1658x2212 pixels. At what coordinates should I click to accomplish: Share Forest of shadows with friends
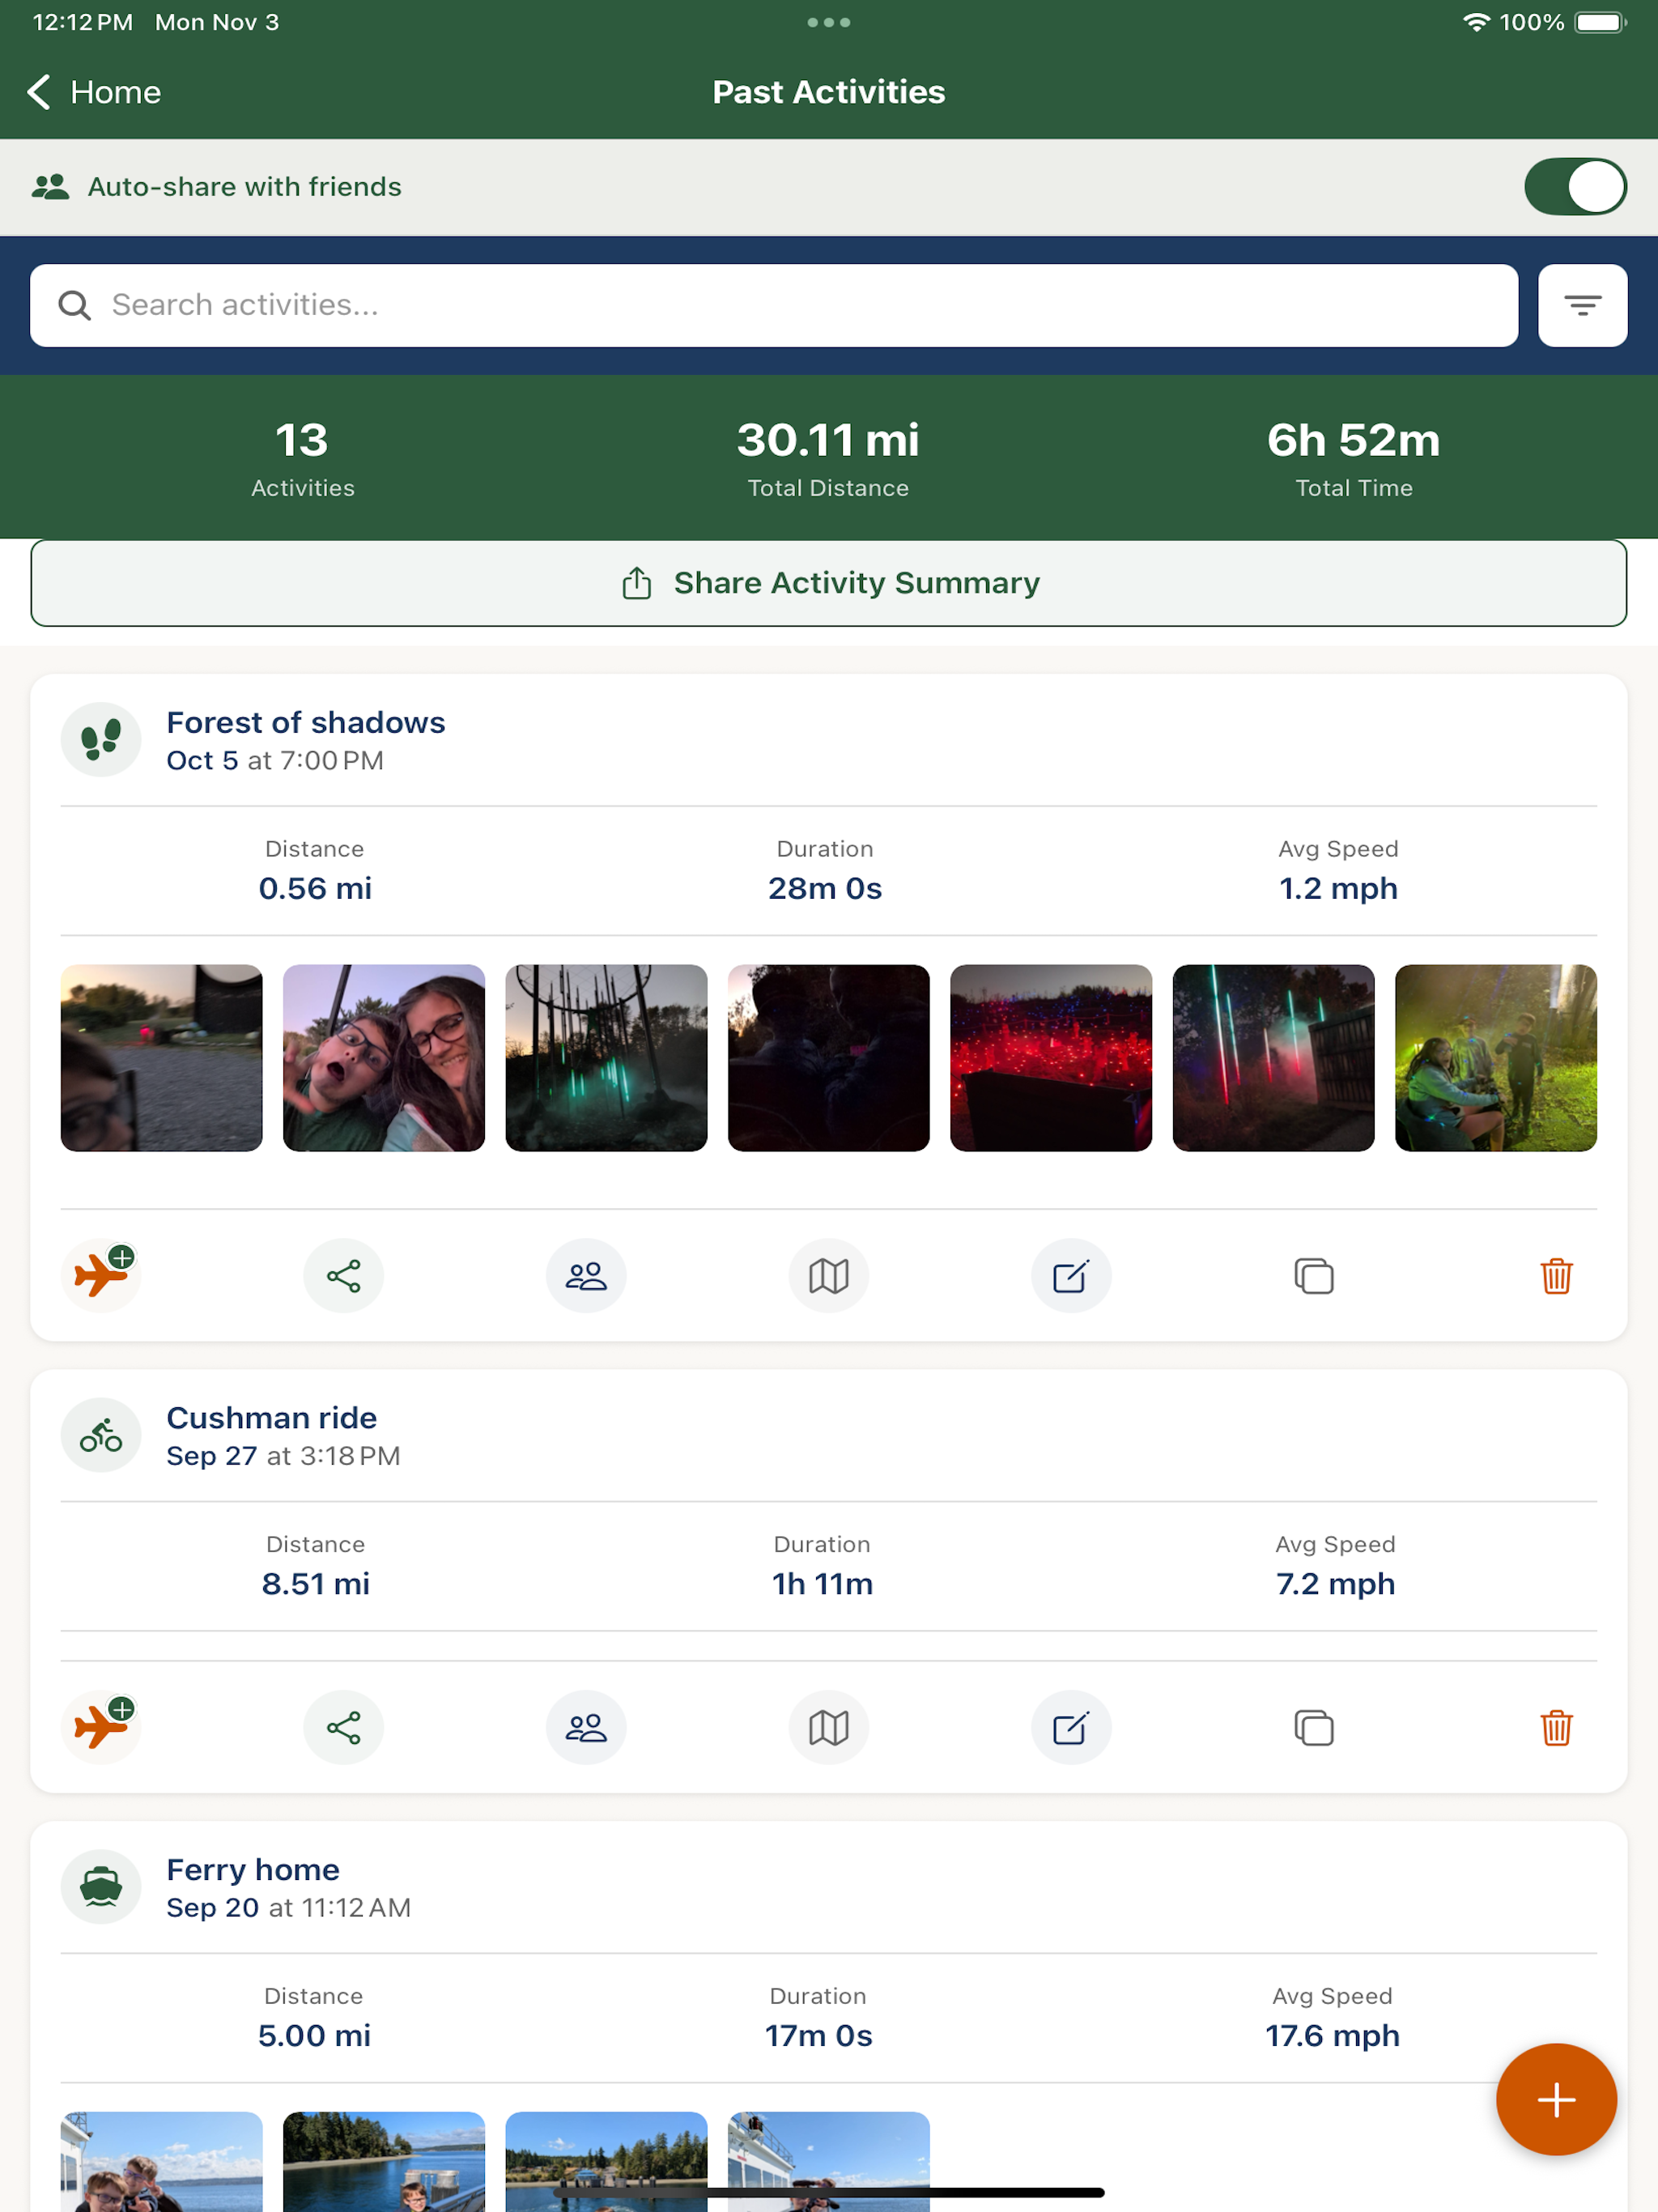click(586, 1276)
